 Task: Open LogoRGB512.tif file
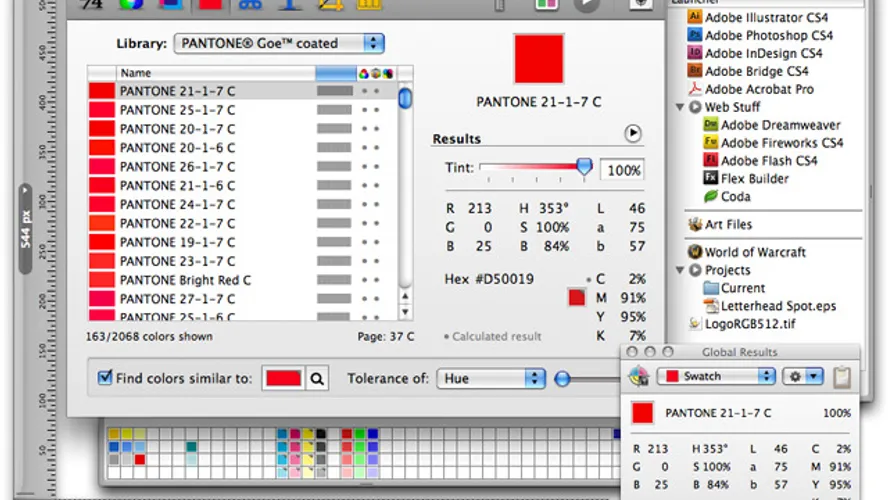tap(741, 324)
